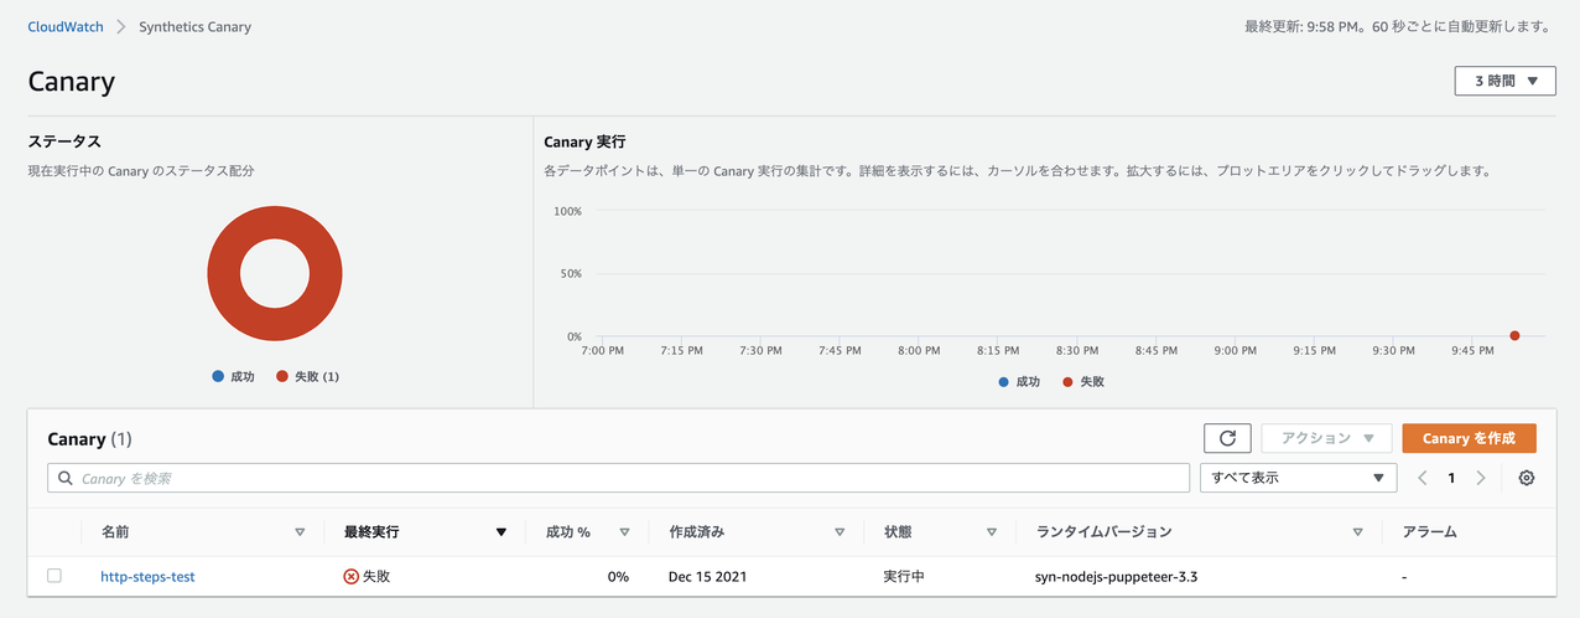Viewport: 1584px width, 618px height.
Task: Click the 50% y-axis label
Action: pyautogui.click(x=570, y=273)
